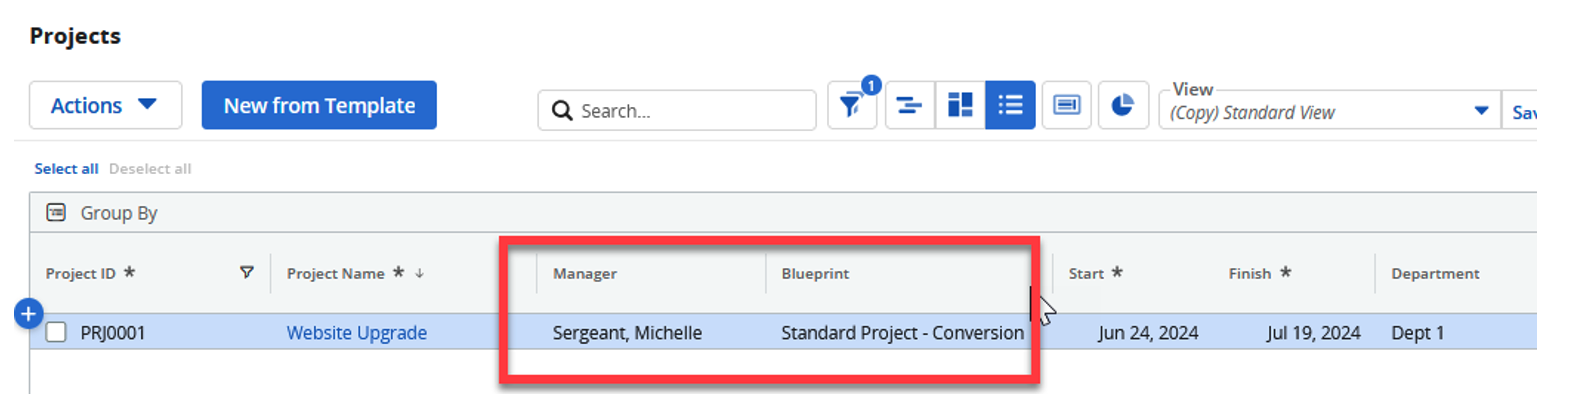The width and height of the screenshot is (1574, 417).
Task: Click the search magnifier icon
Action: tap(562, 110)
